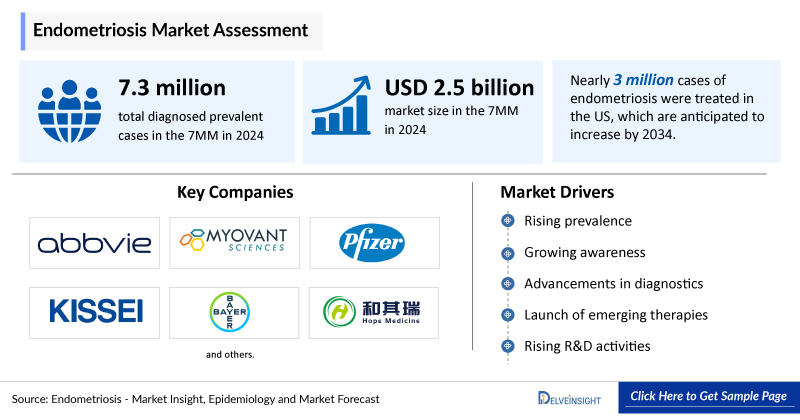Click the Launch of emerging therapies item

click(x=615, y=315)
